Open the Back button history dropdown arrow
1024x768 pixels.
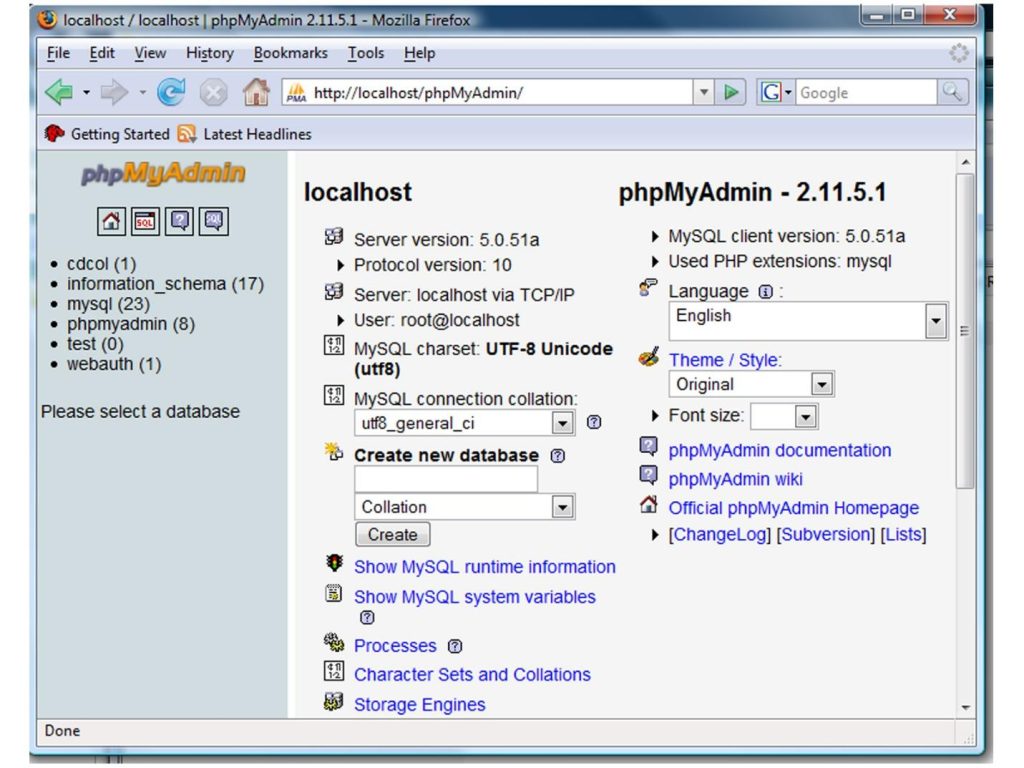(x=86, y=93)
